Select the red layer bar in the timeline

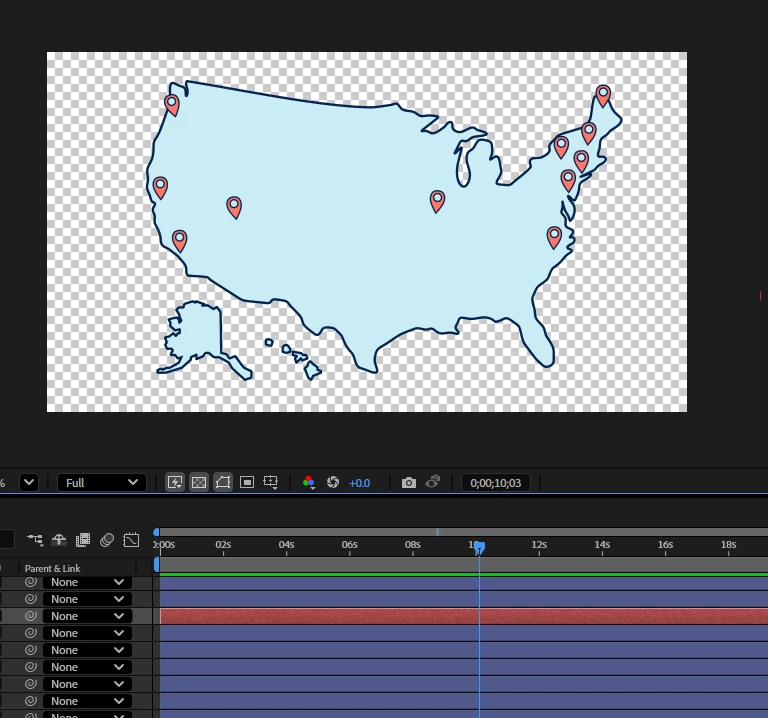[x=464, y=616]
